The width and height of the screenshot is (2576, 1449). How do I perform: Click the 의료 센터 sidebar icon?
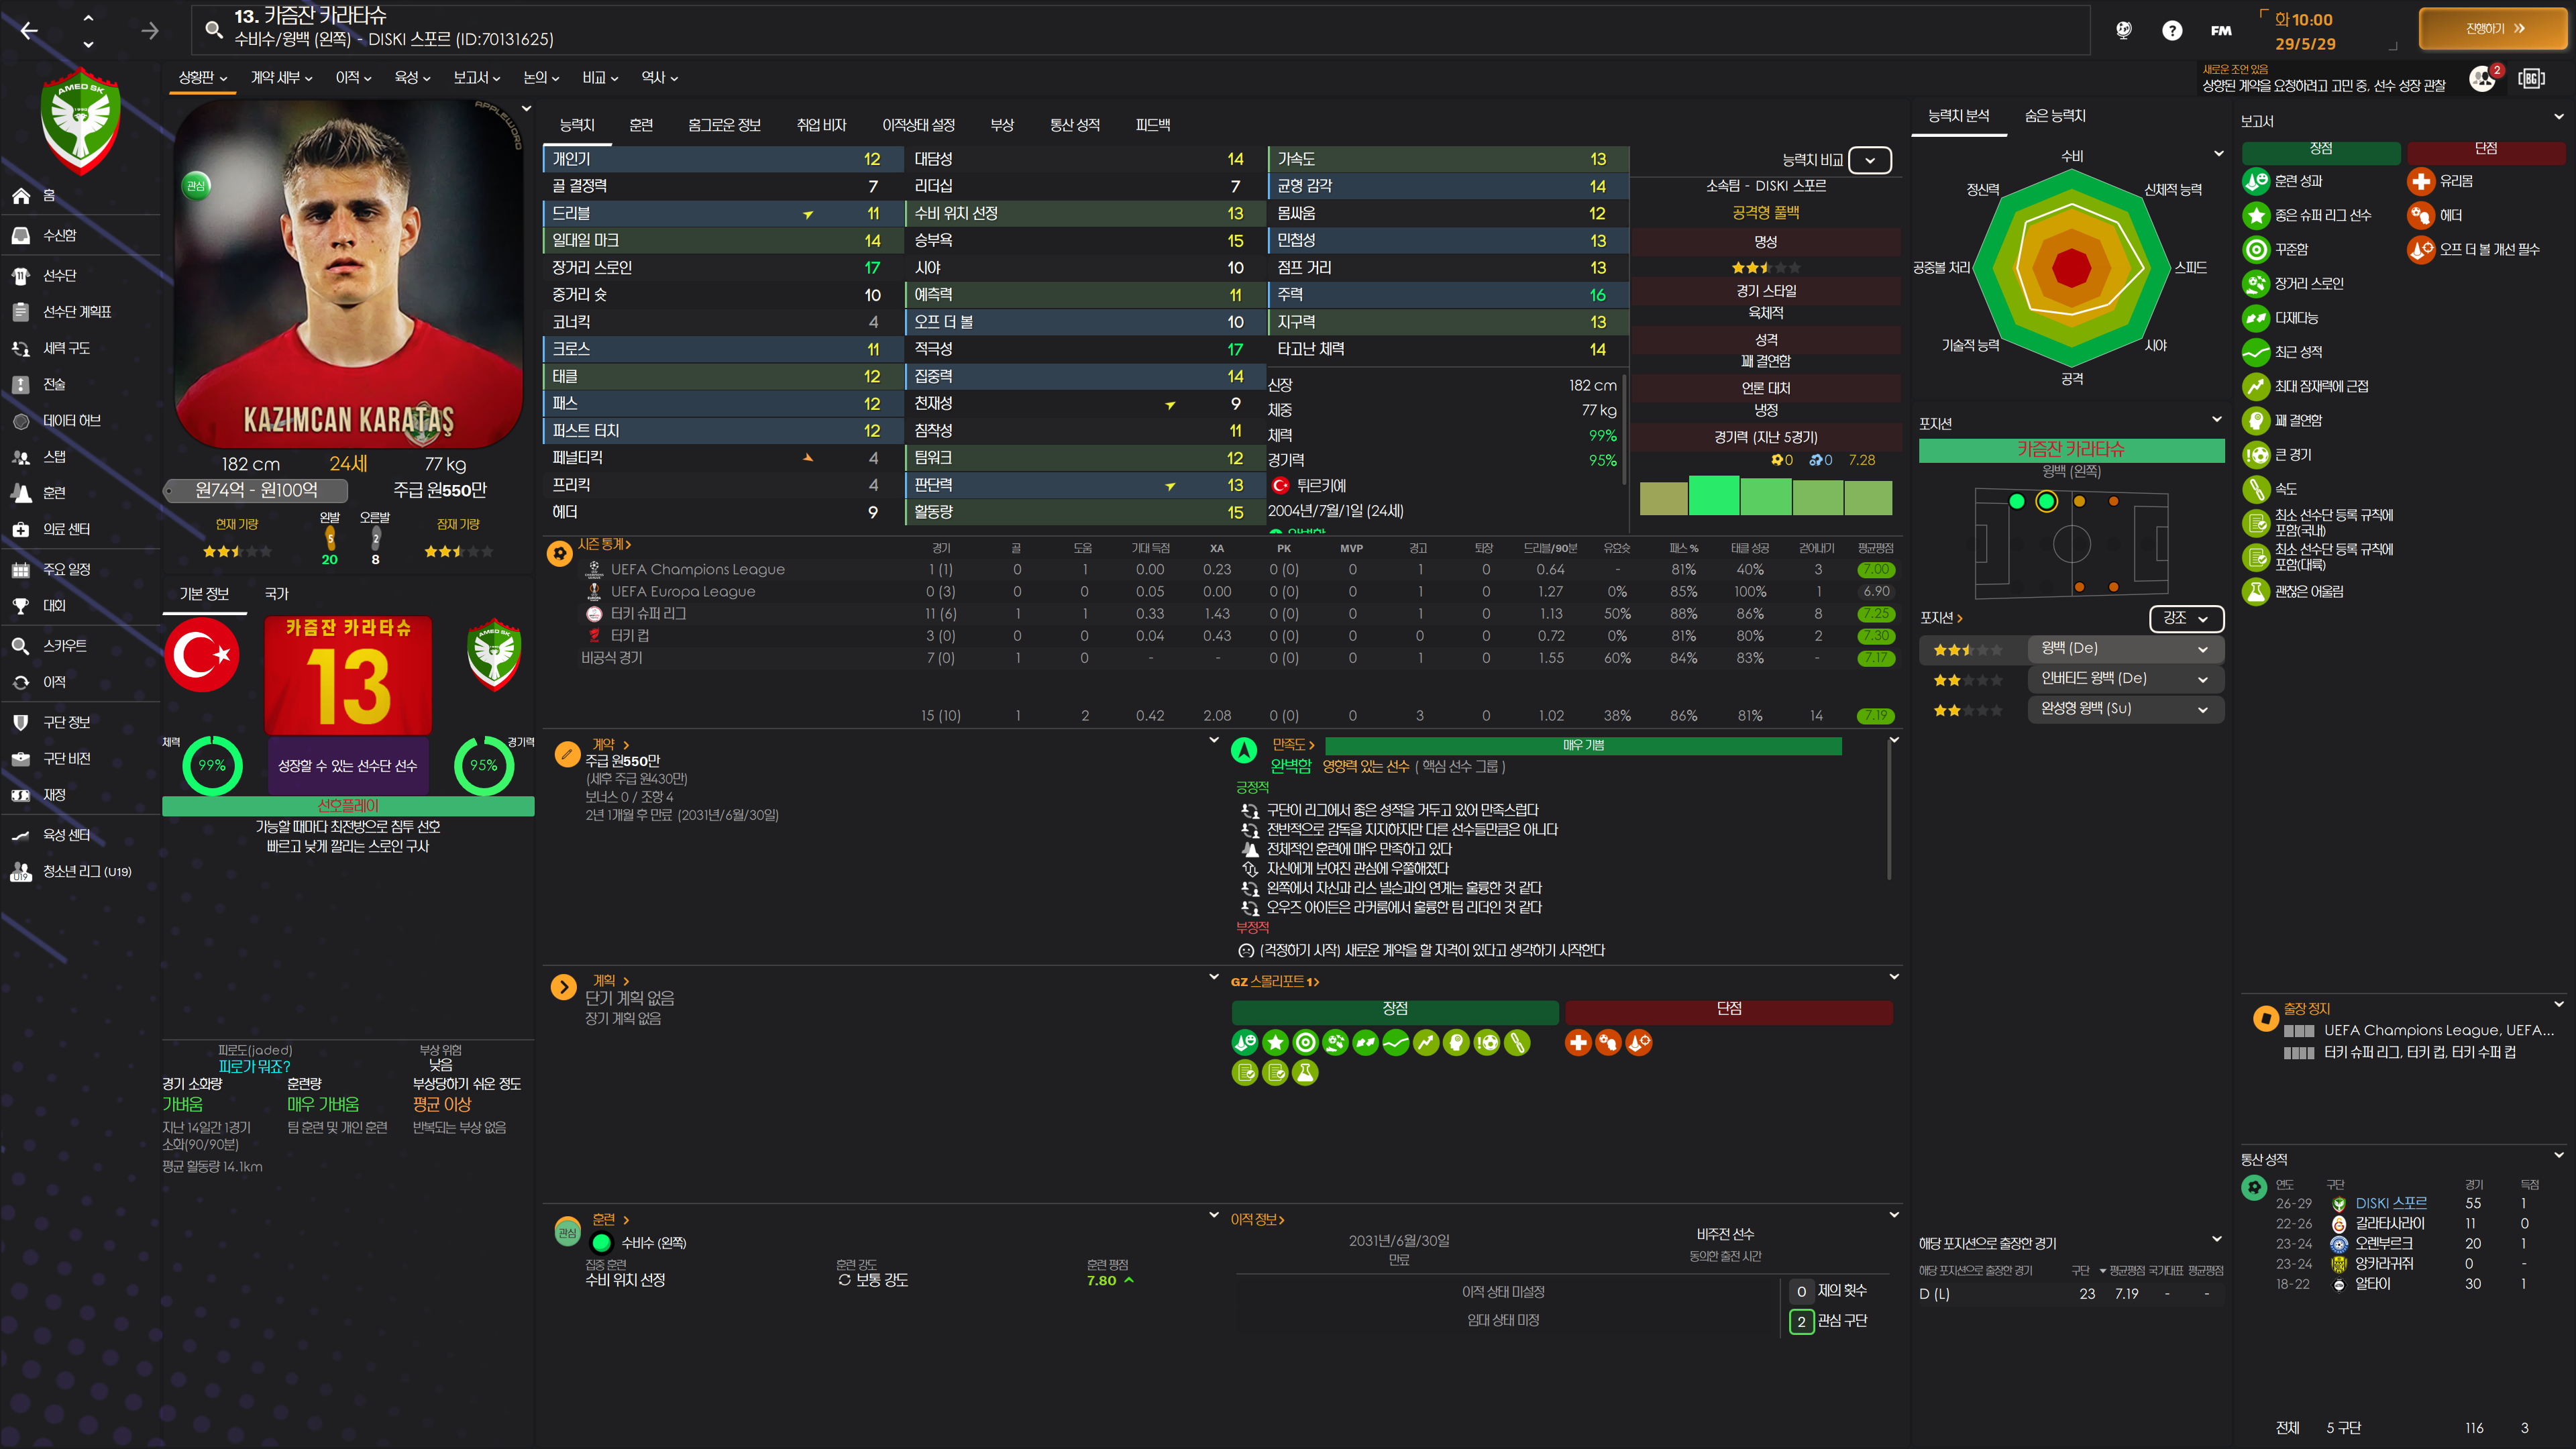21,529
